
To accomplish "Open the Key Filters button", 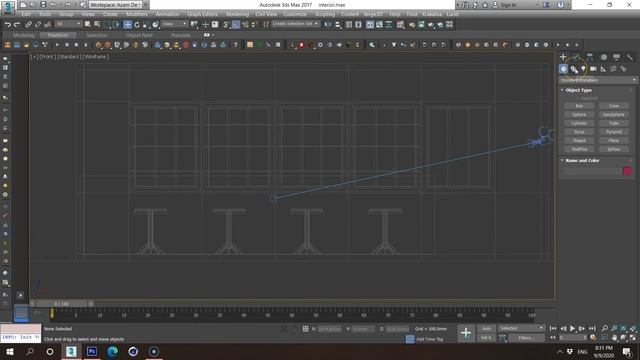I will point(526,338).
